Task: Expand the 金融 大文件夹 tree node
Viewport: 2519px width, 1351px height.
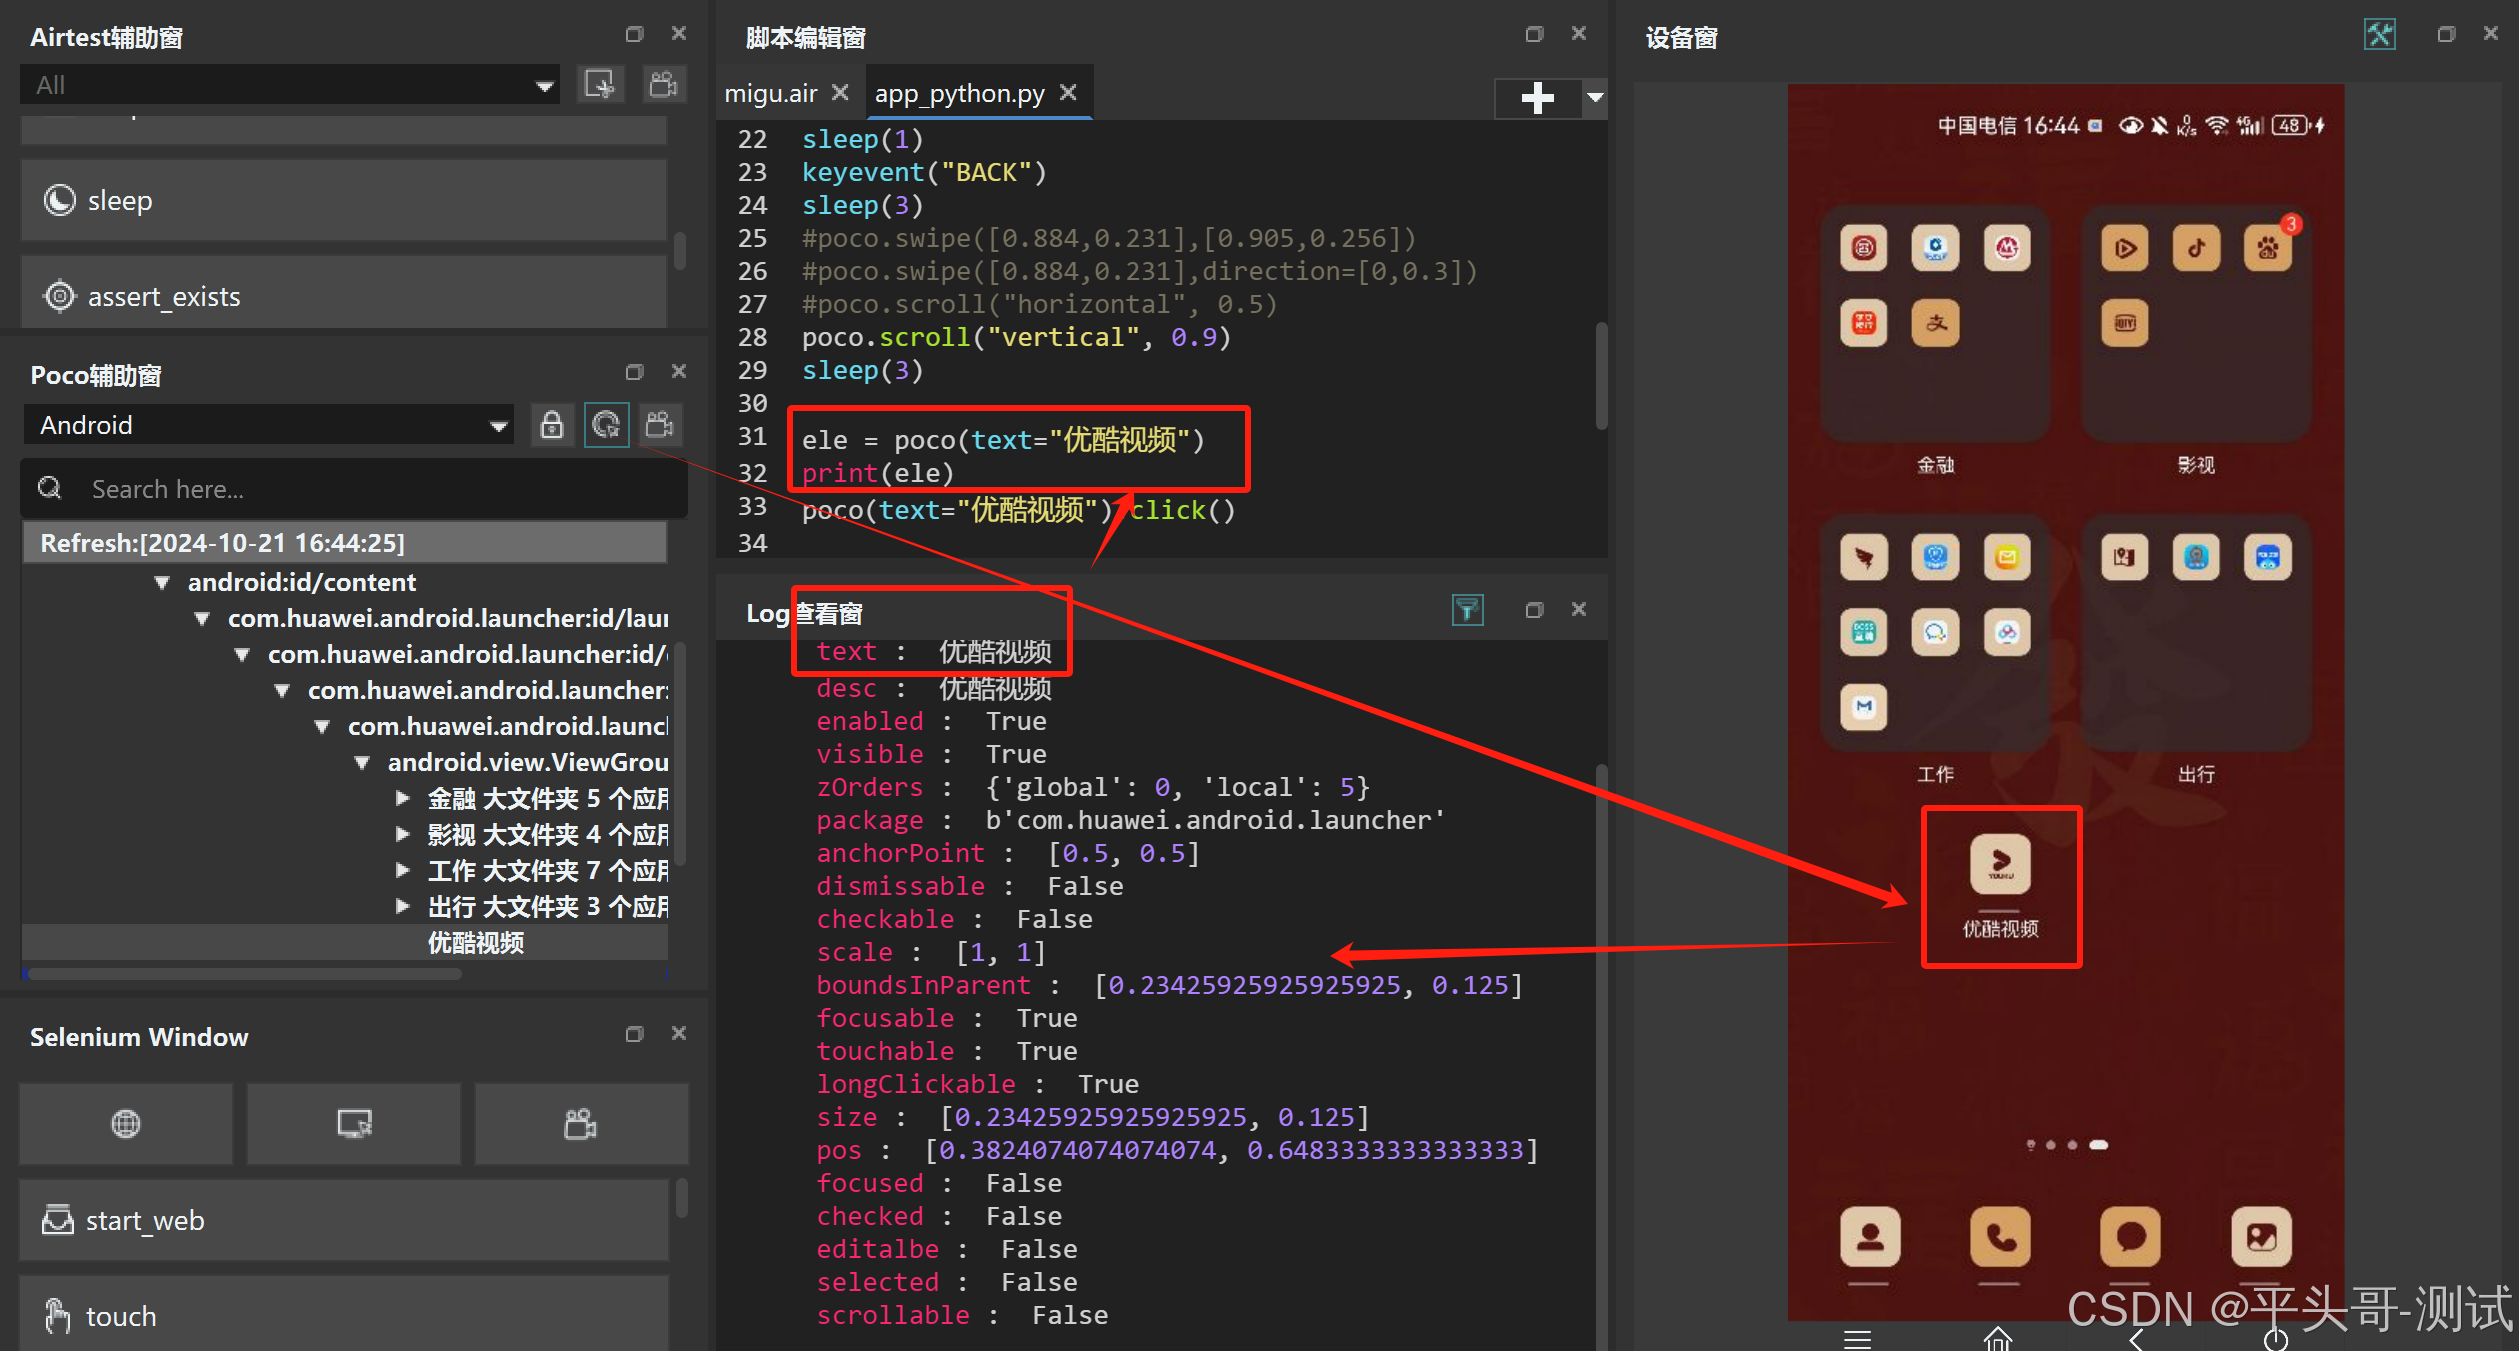Action: click(403, 798)
